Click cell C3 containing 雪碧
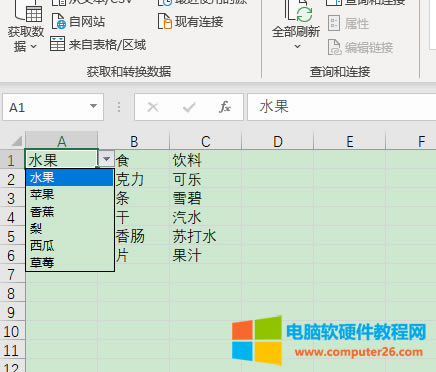 pyautogui.click(x=206, y=198)
